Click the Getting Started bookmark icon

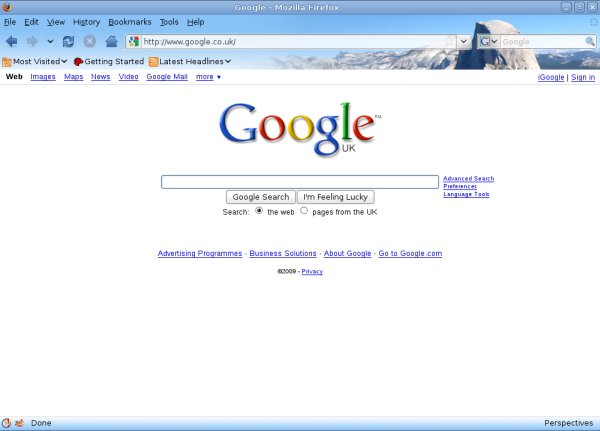tap(78, 62)
